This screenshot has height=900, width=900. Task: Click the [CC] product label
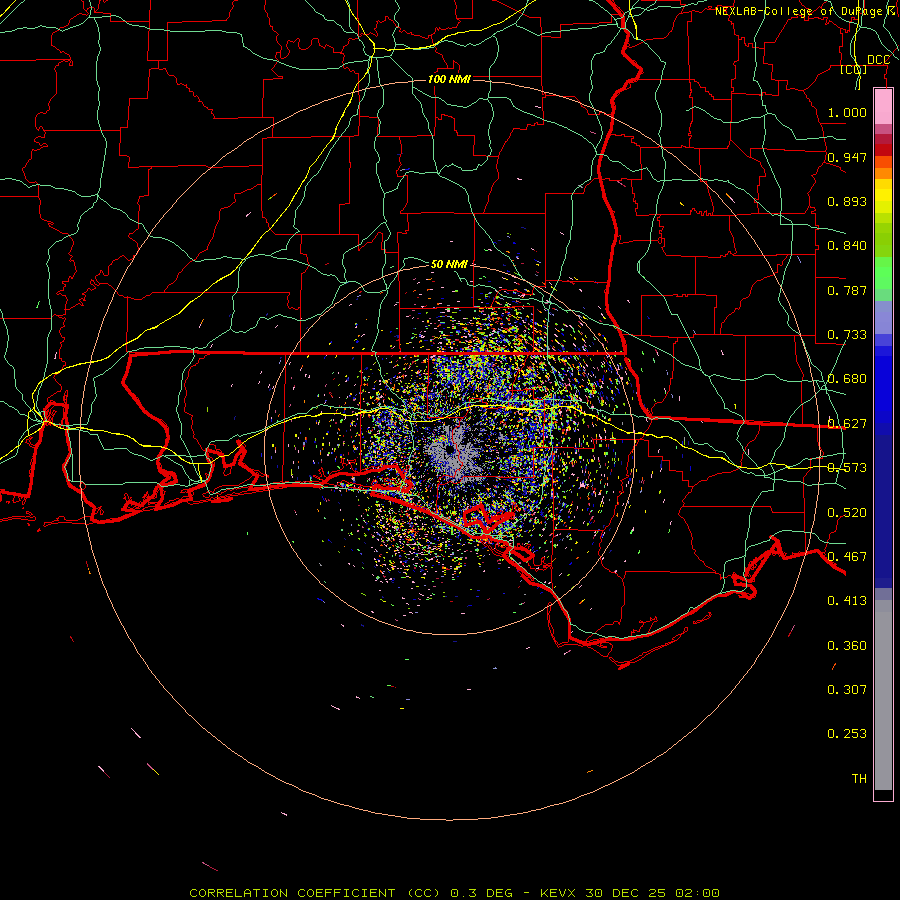(854, 69)
